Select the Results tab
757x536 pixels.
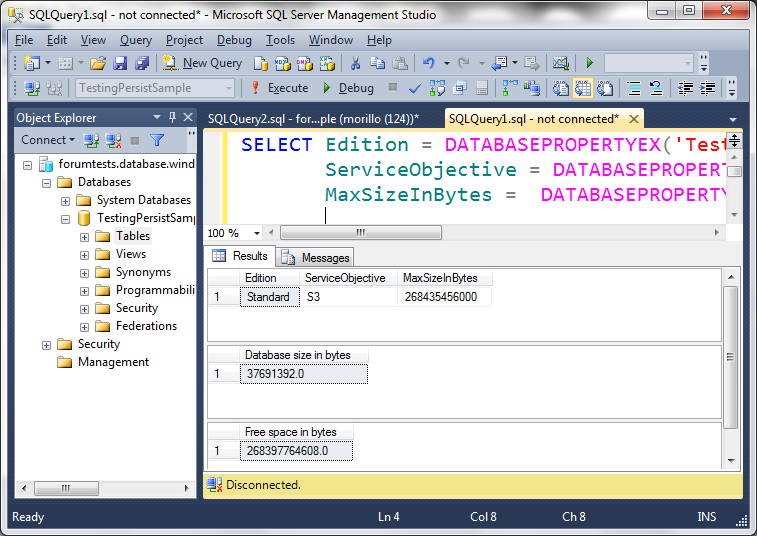tap(240, 256)
